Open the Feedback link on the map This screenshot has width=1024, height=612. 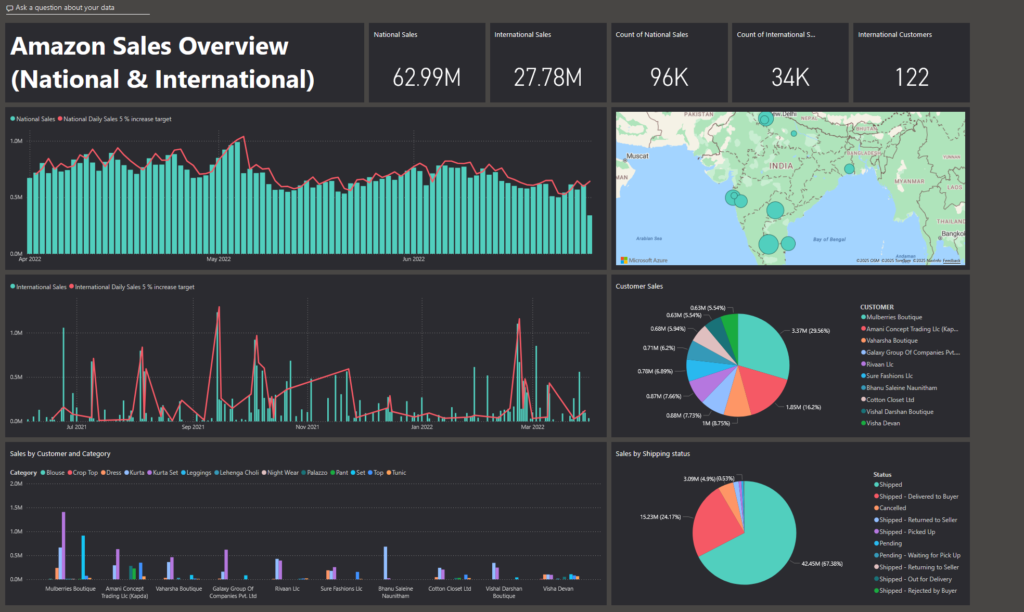click(x=952, y=261)
